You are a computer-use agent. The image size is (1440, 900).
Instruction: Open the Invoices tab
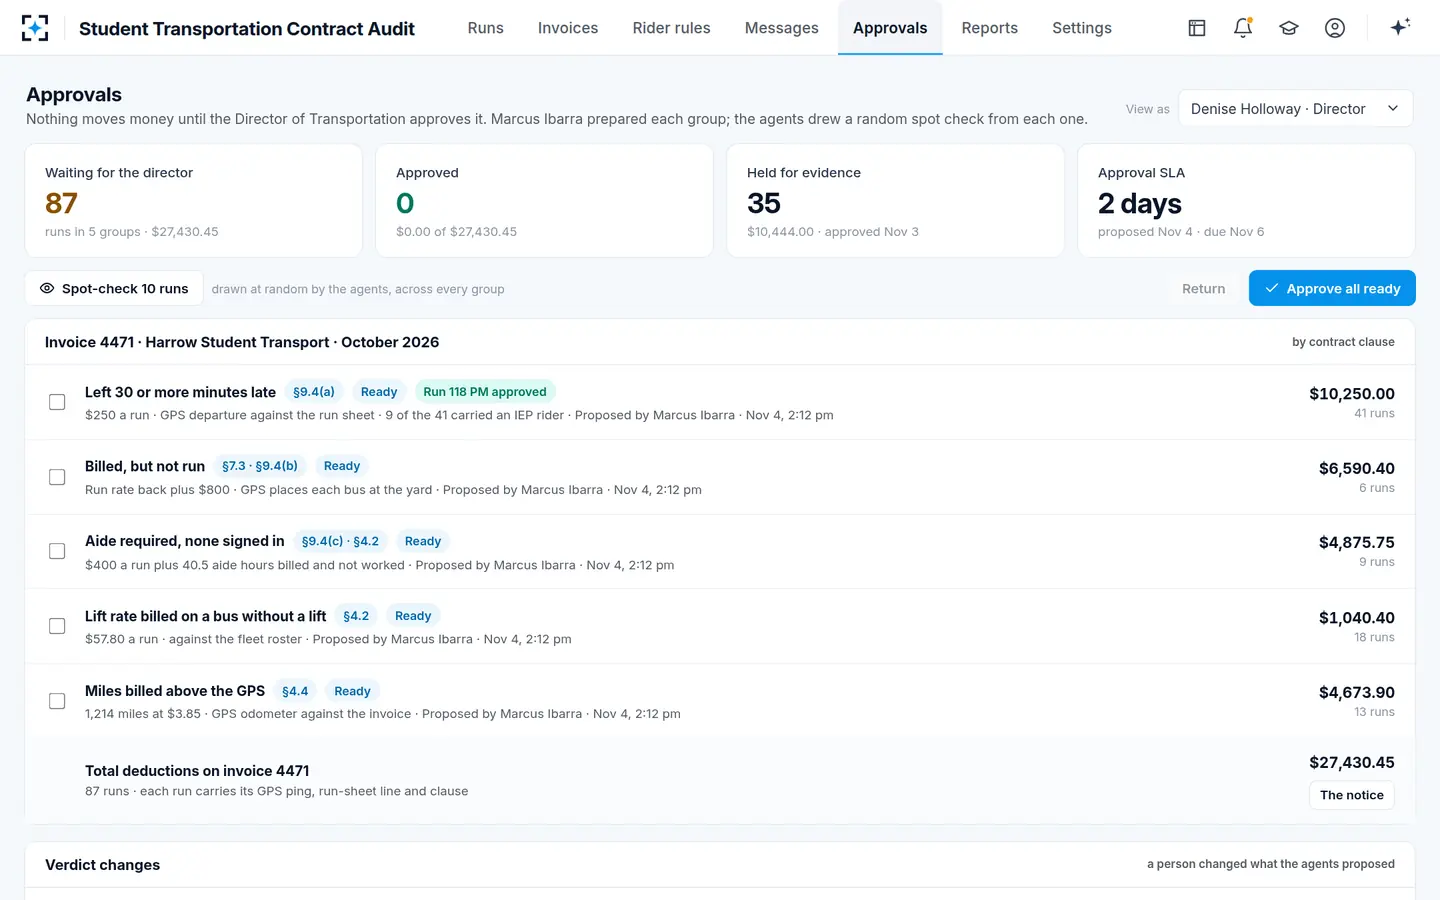click(568, 28)
